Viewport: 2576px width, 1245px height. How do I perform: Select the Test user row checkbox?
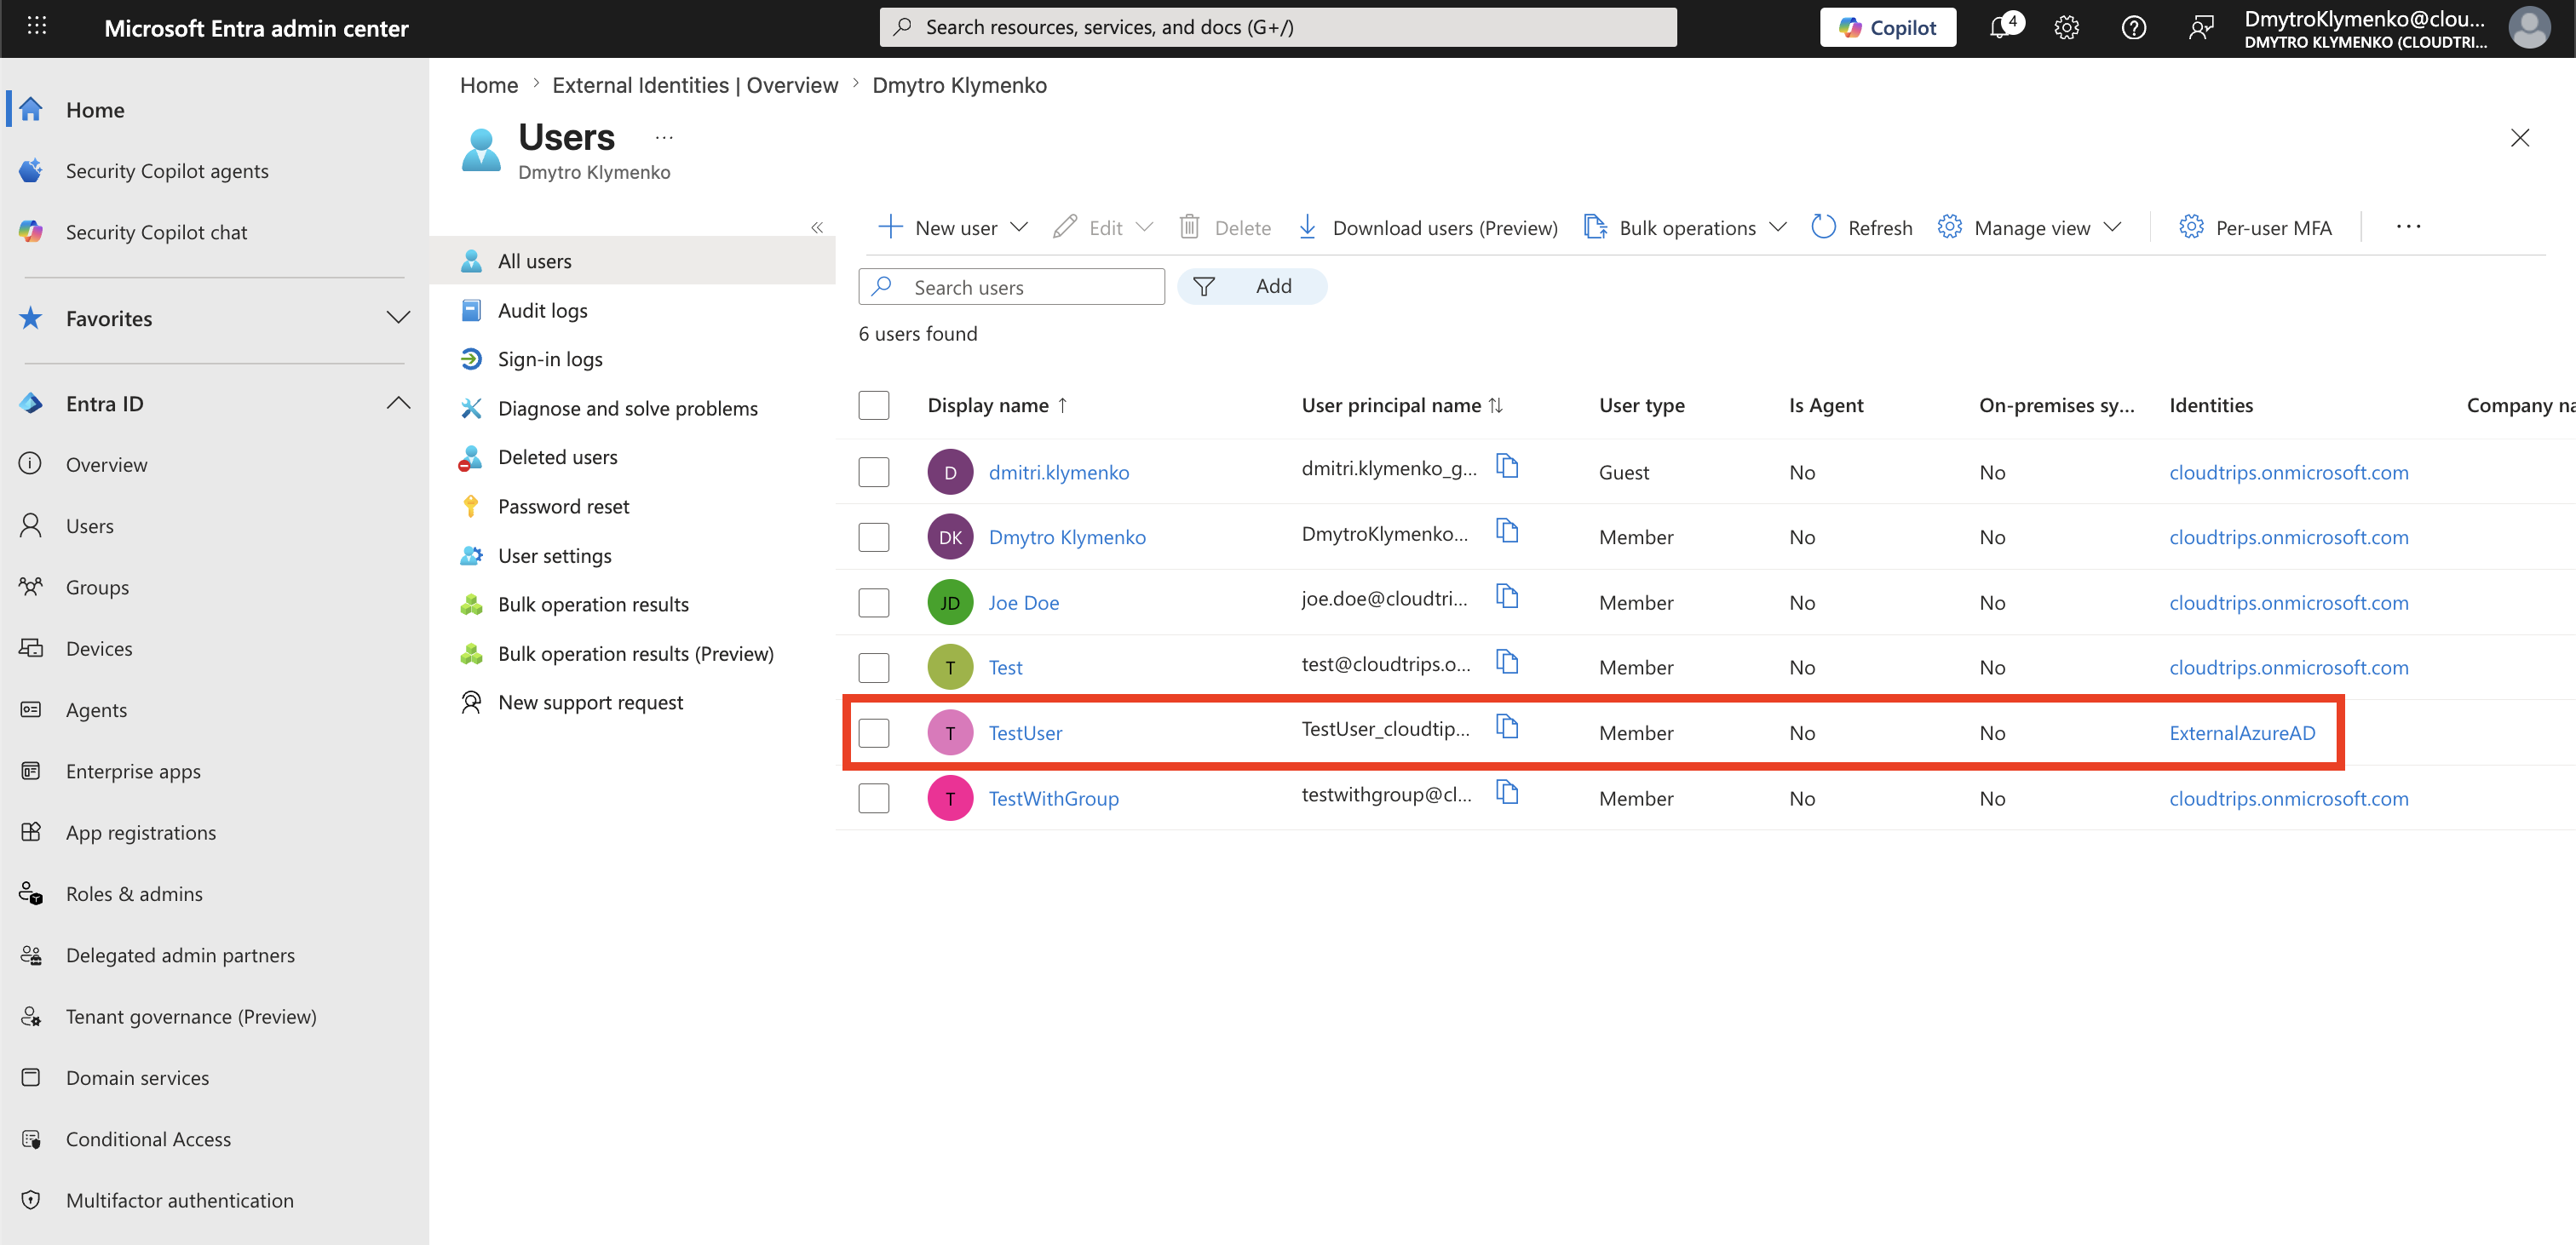[x=874, y=667]
